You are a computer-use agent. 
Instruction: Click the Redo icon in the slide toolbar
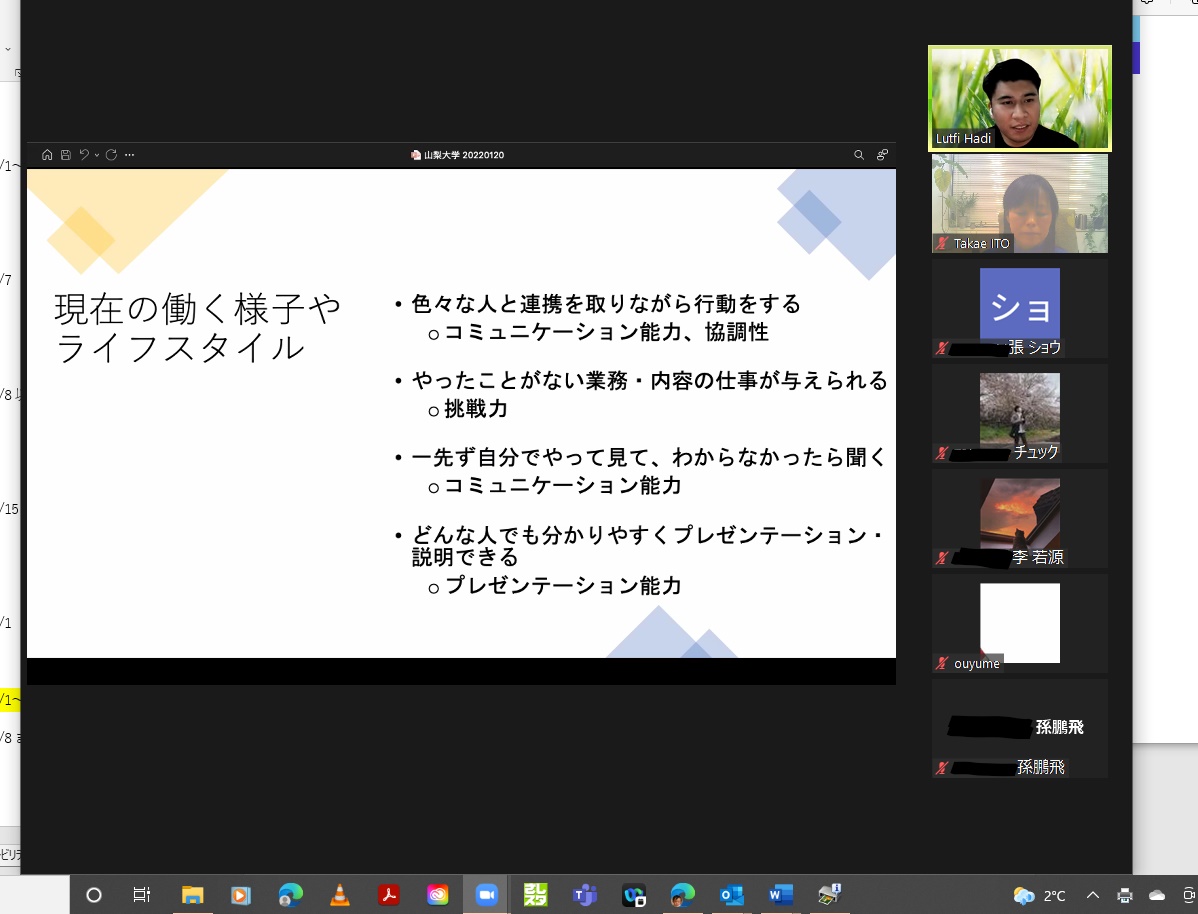pos(111,155)
